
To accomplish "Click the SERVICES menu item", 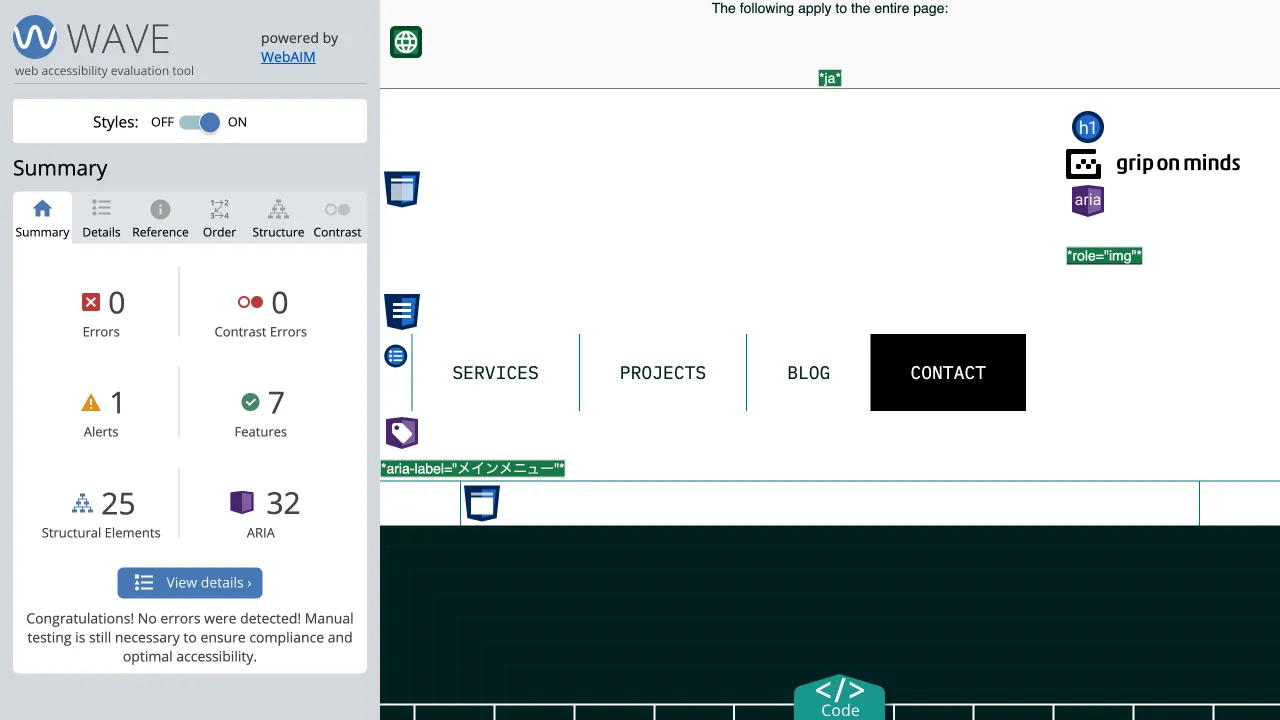I will [495, 373].
